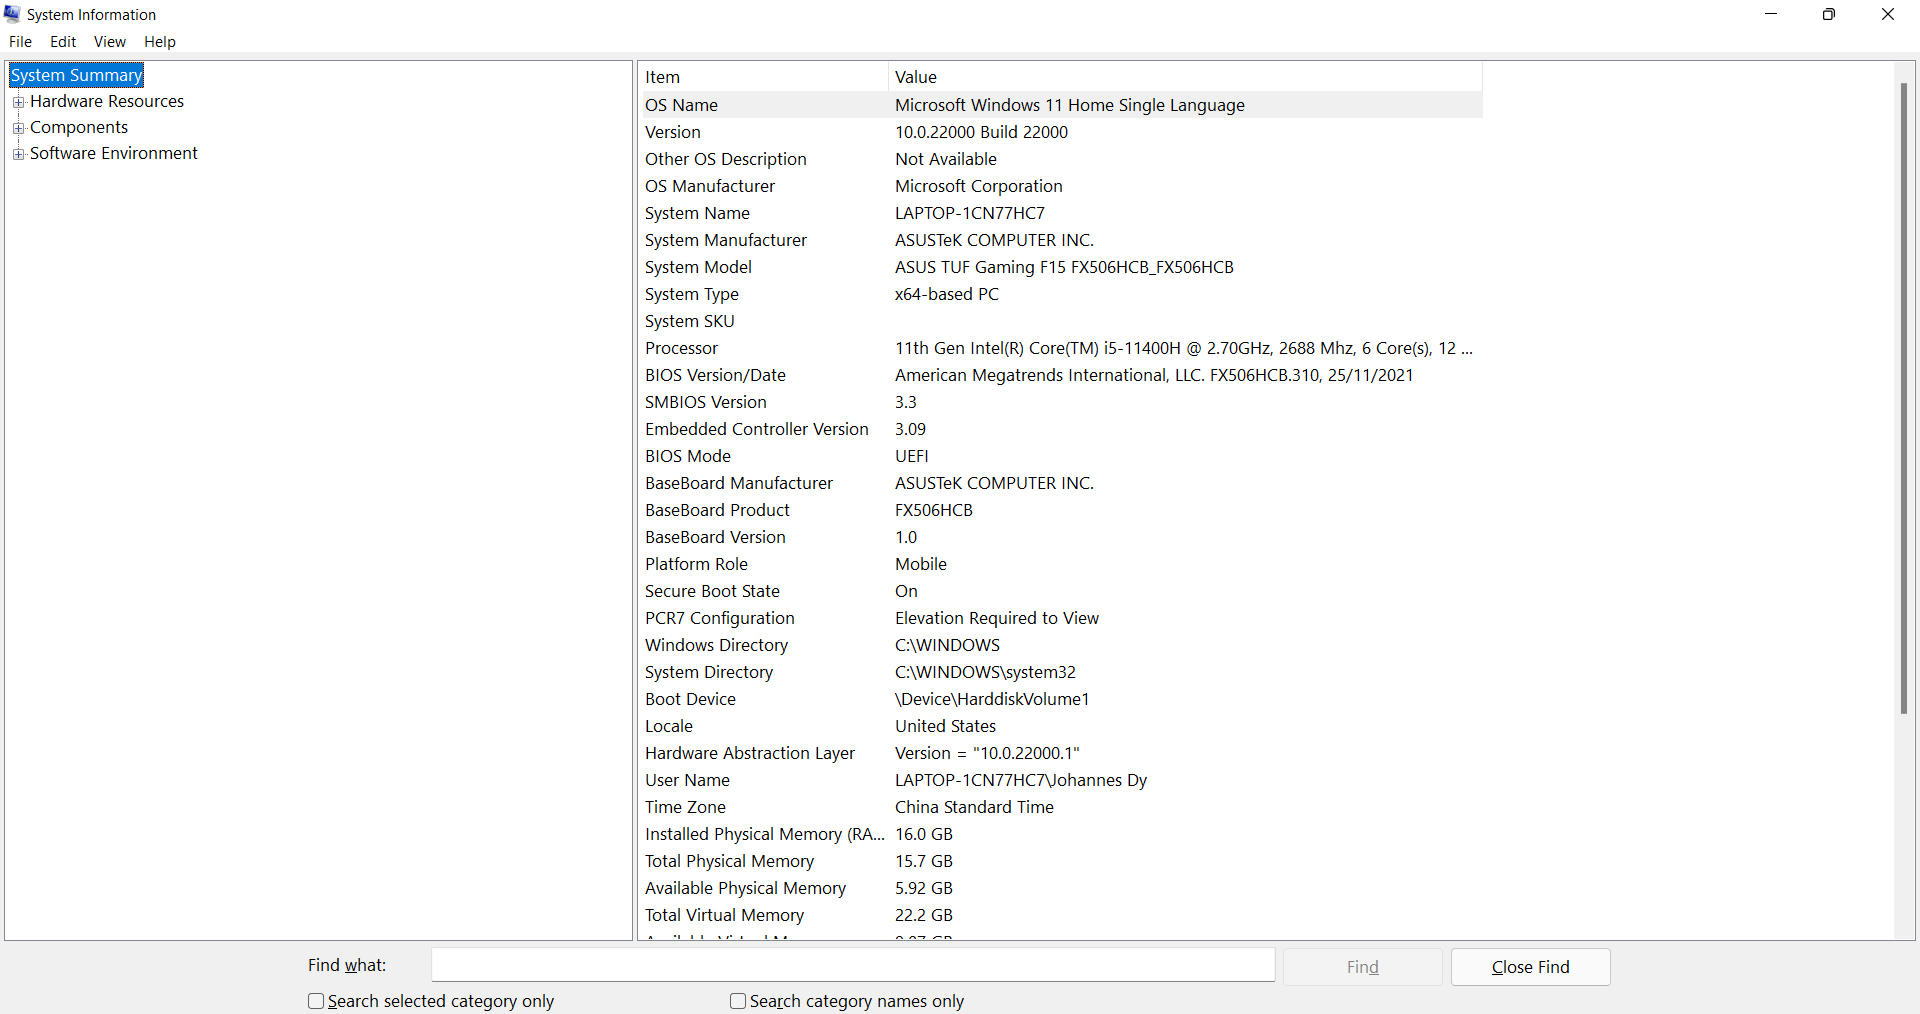Viewport: 1920px width, 1014px height.
Task: Open the File menu
Action: pyautogui.click(x=20, y=41)
